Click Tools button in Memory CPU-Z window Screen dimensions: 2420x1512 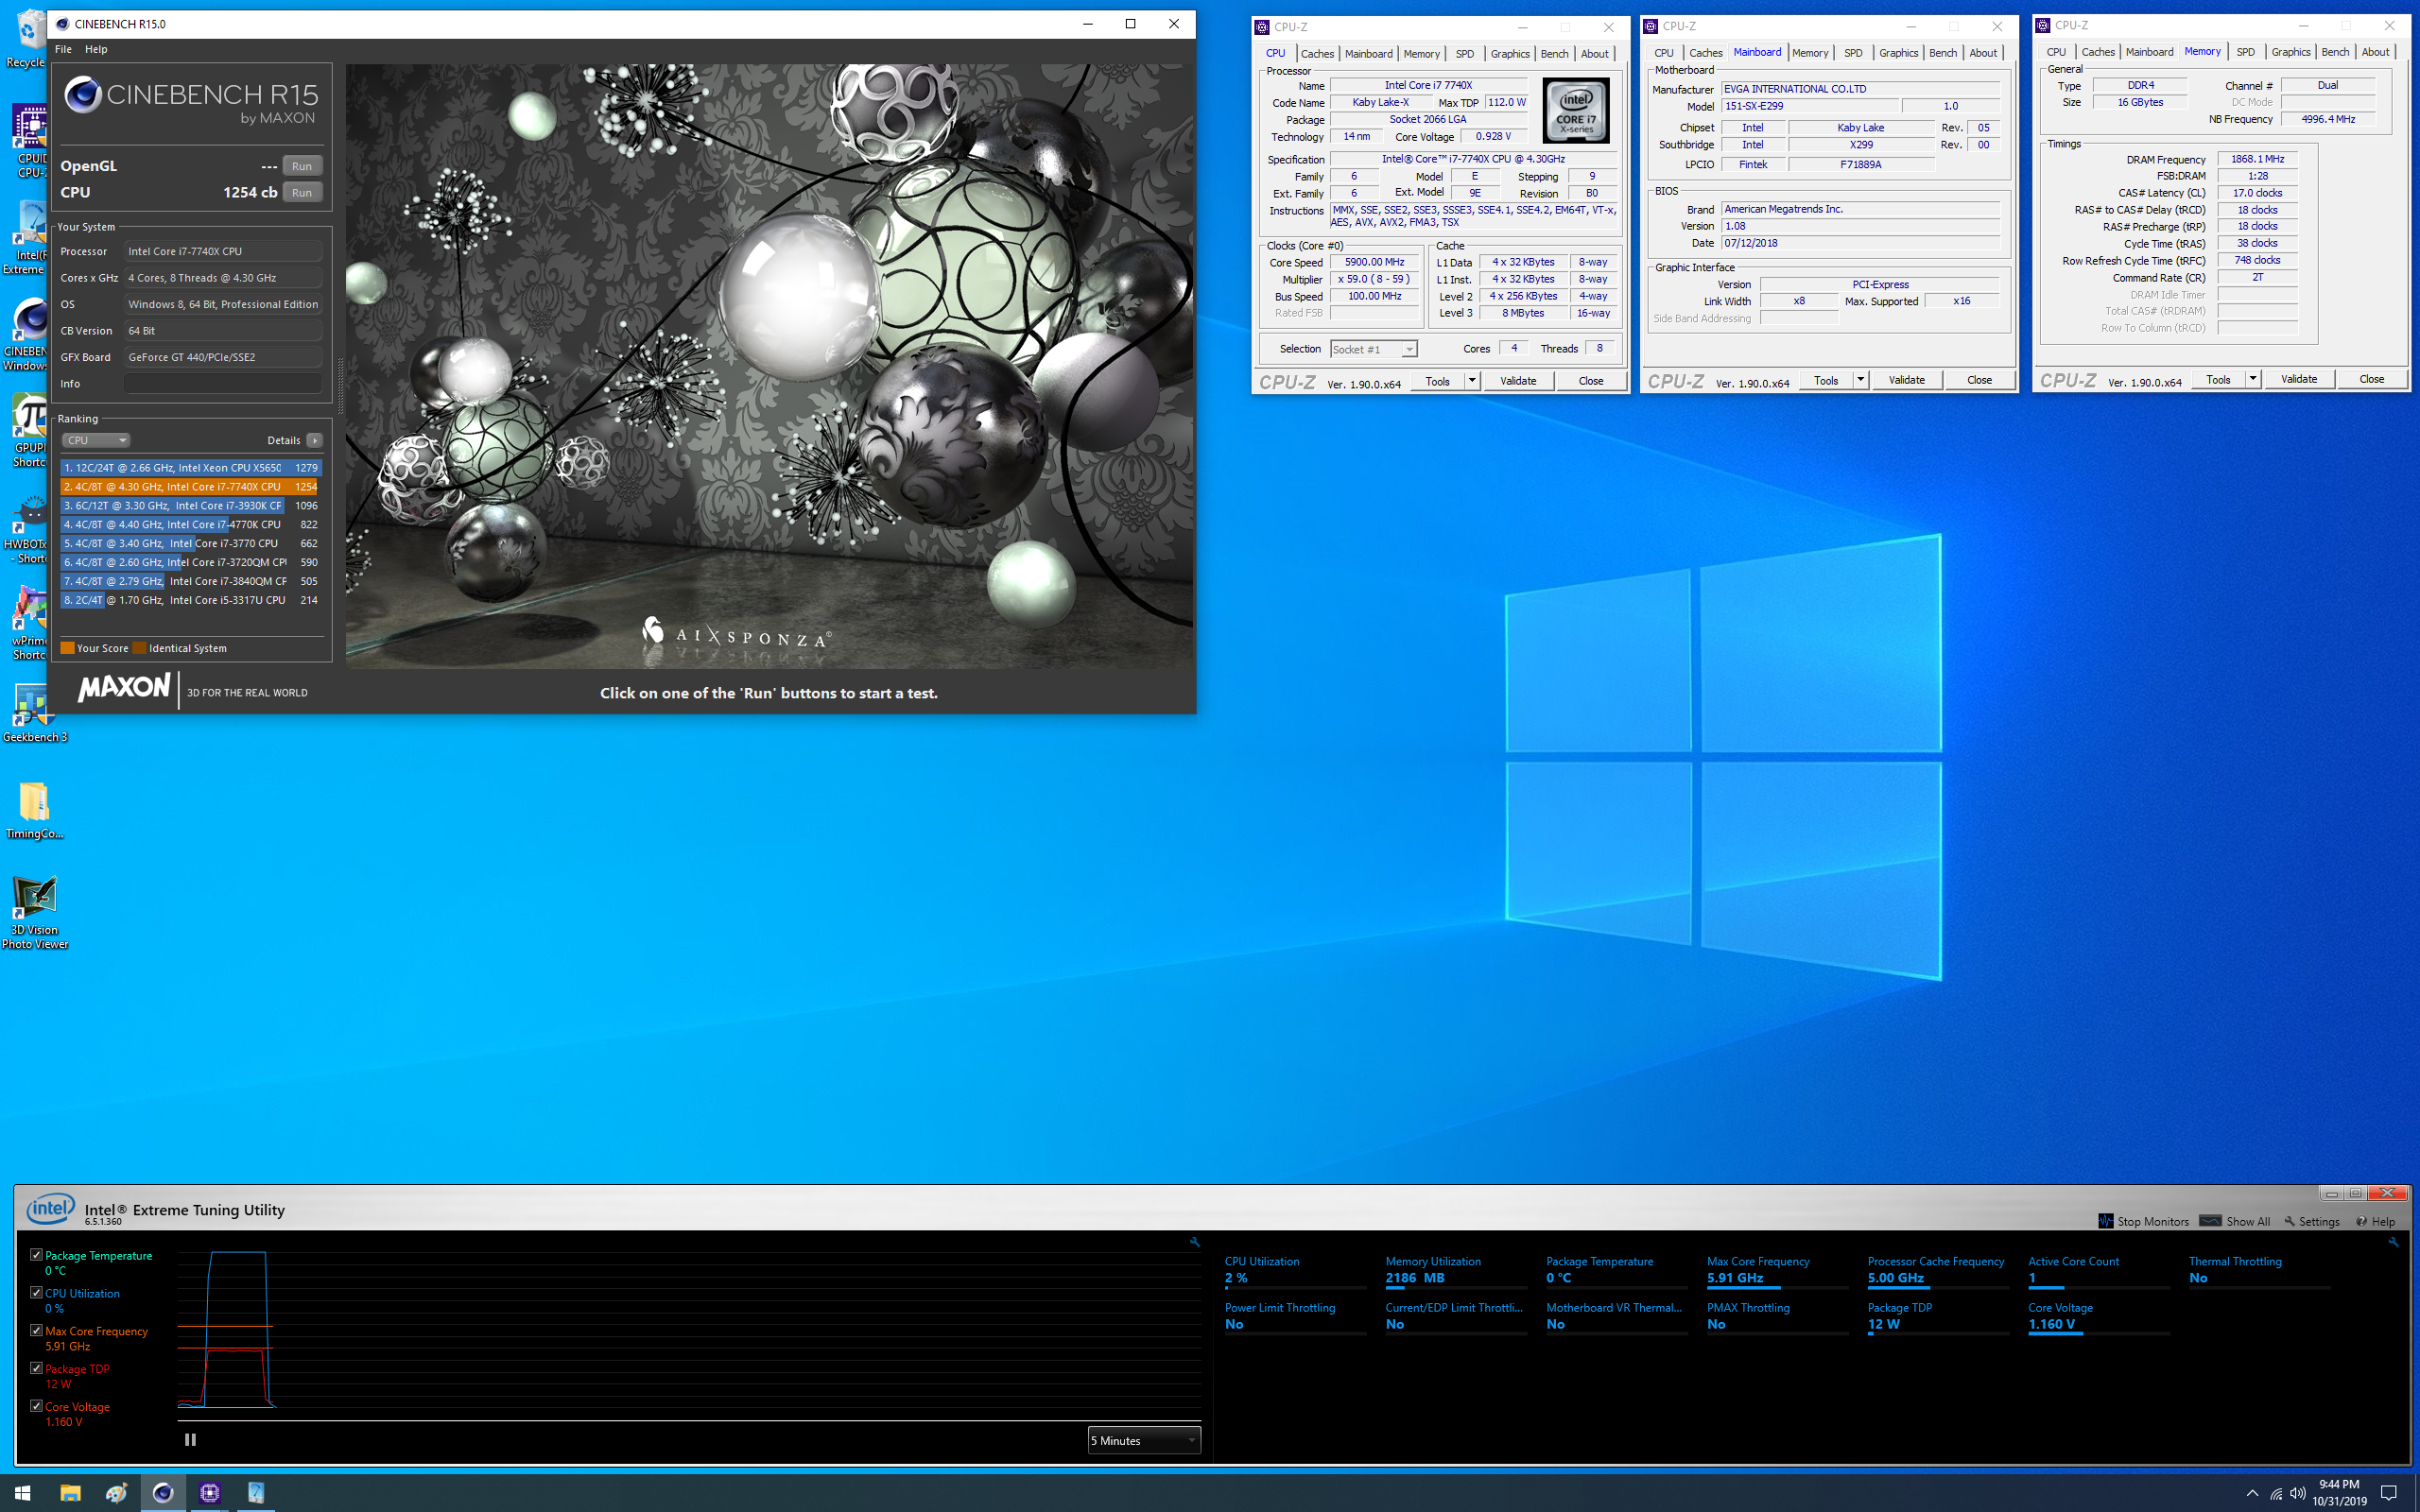click(2218, 379)
